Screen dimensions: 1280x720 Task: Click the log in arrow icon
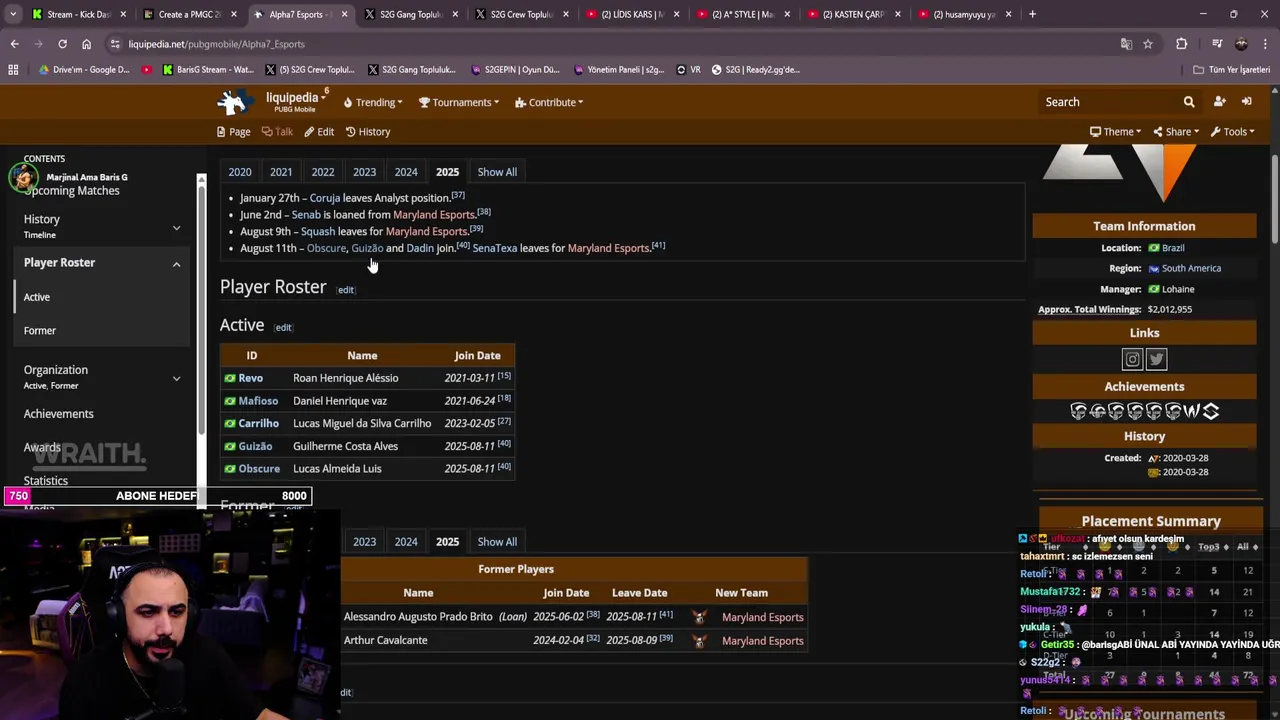point(1246,102)
